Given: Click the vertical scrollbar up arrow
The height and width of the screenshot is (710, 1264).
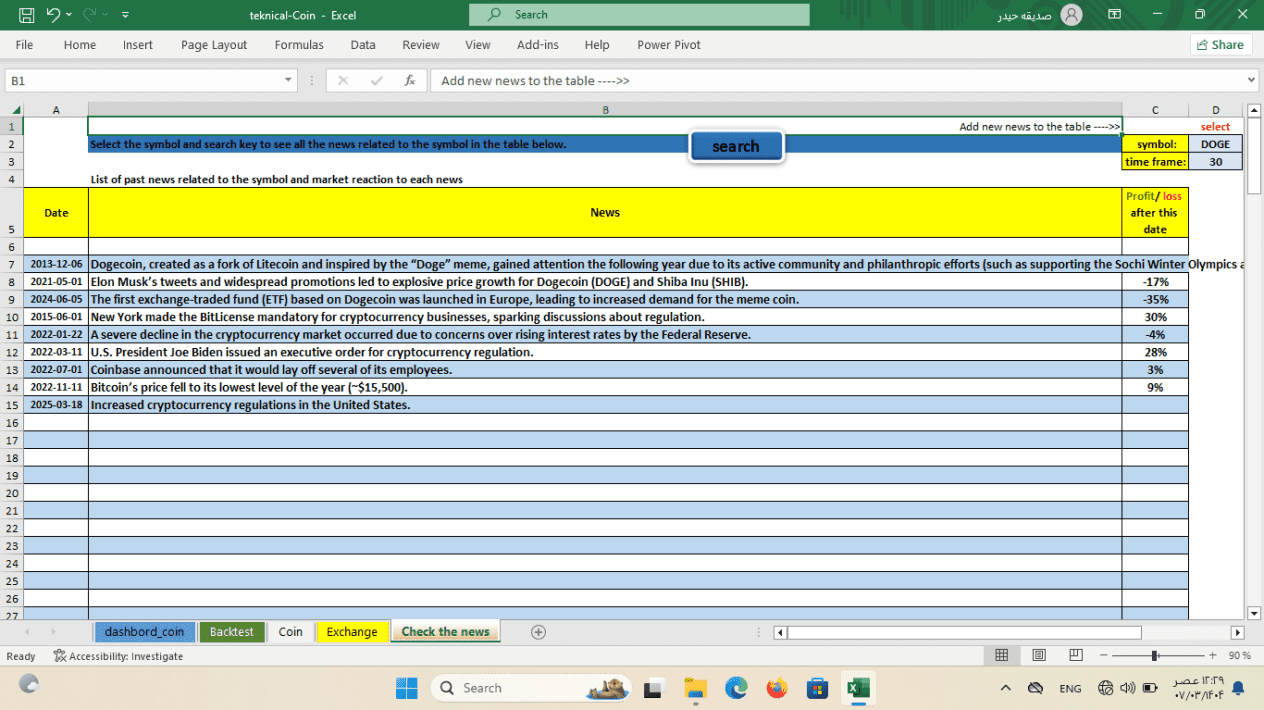Looking at the screenshot, I should [1254, 109].
